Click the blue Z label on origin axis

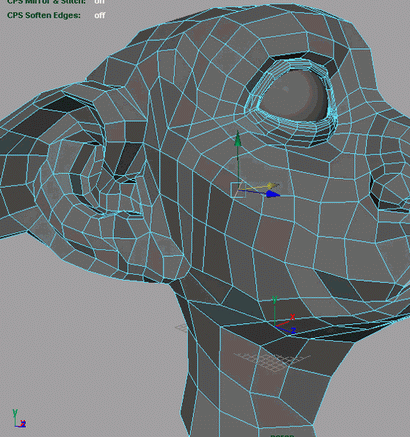click(293, 331)
